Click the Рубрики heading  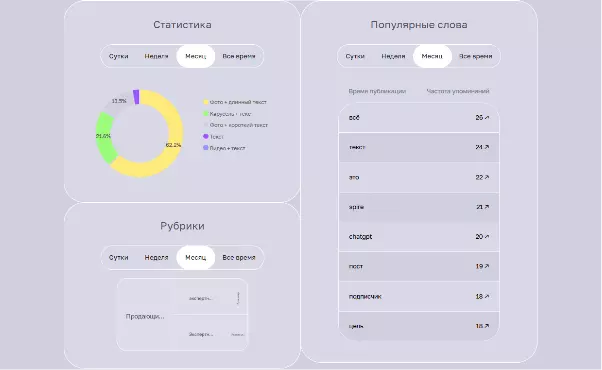(x=182, y=226)
